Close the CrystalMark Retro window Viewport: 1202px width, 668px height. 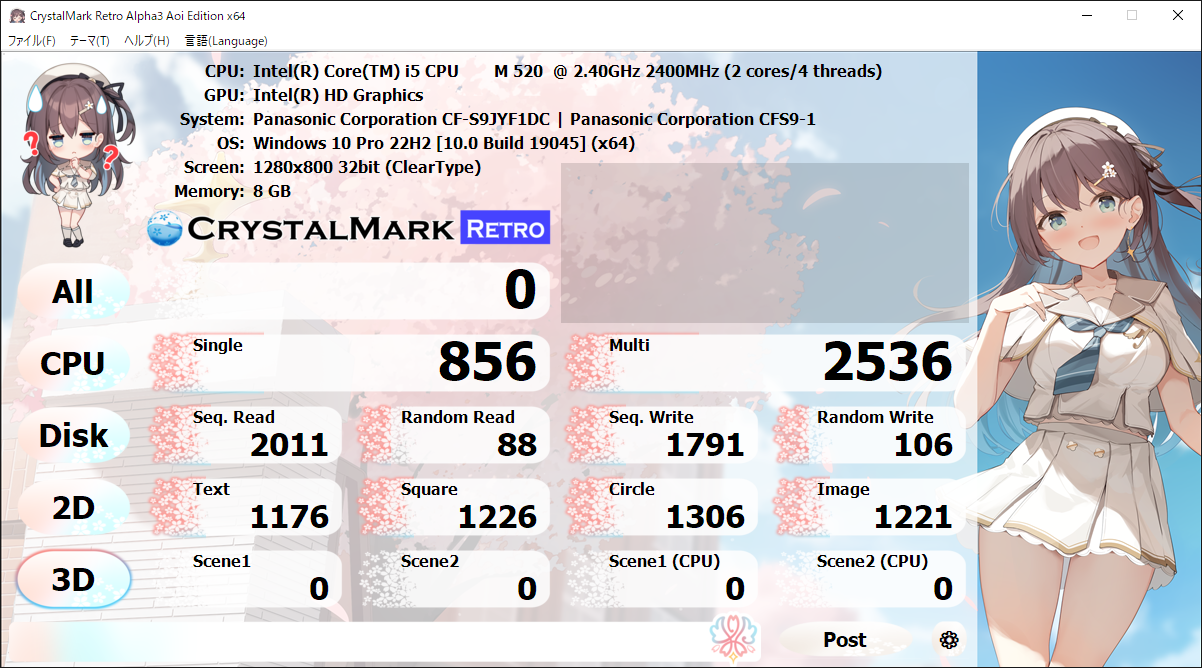1178,15
